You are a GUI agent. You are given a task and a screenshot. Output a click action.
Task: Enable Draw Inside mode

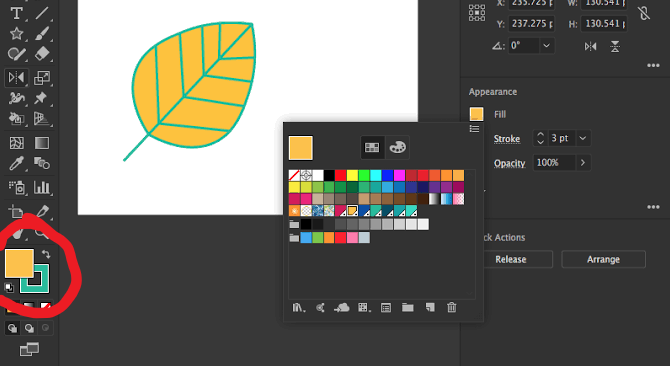(x=45, y=328)
